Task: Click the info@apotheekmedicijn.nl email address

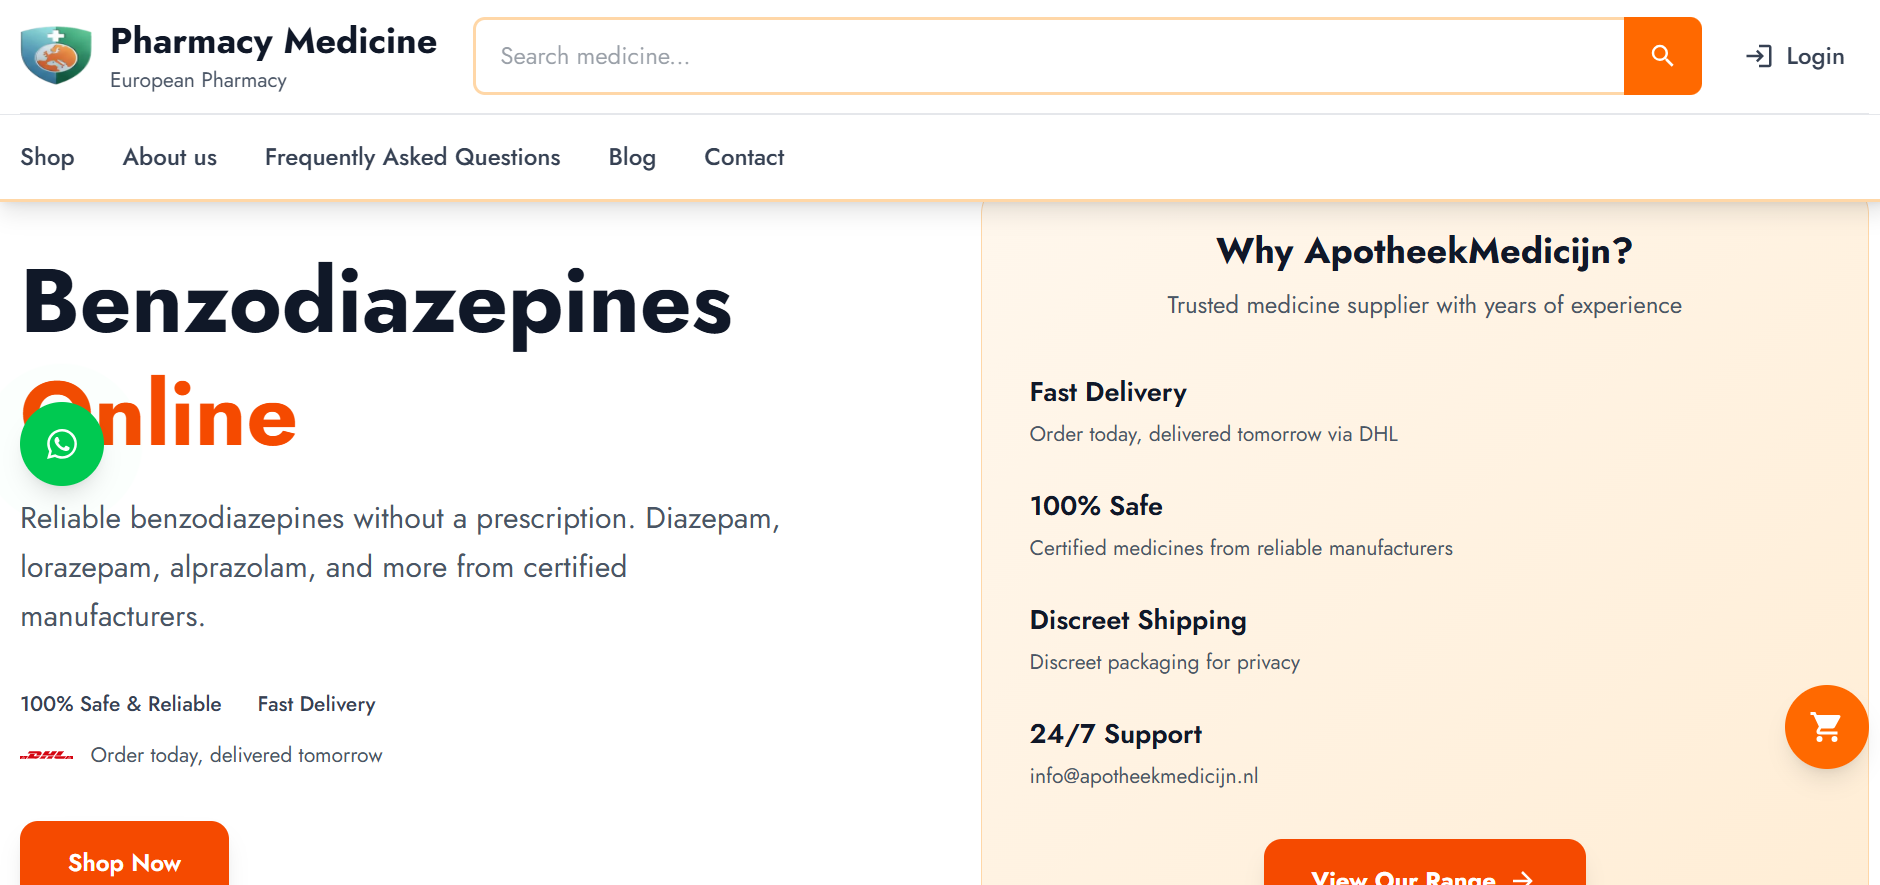Action: pyautogui.click(x=1144, y=776)
